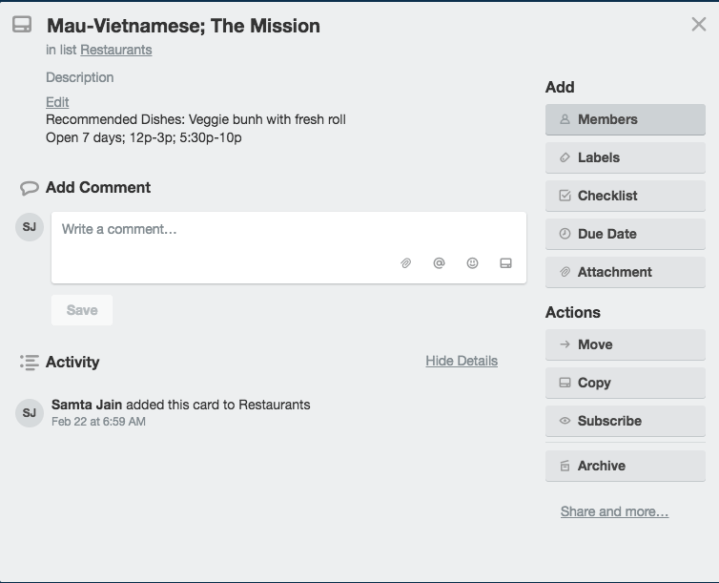
Task: Click the attachment paperclip icon in comment box
Action: coord(406,263)
